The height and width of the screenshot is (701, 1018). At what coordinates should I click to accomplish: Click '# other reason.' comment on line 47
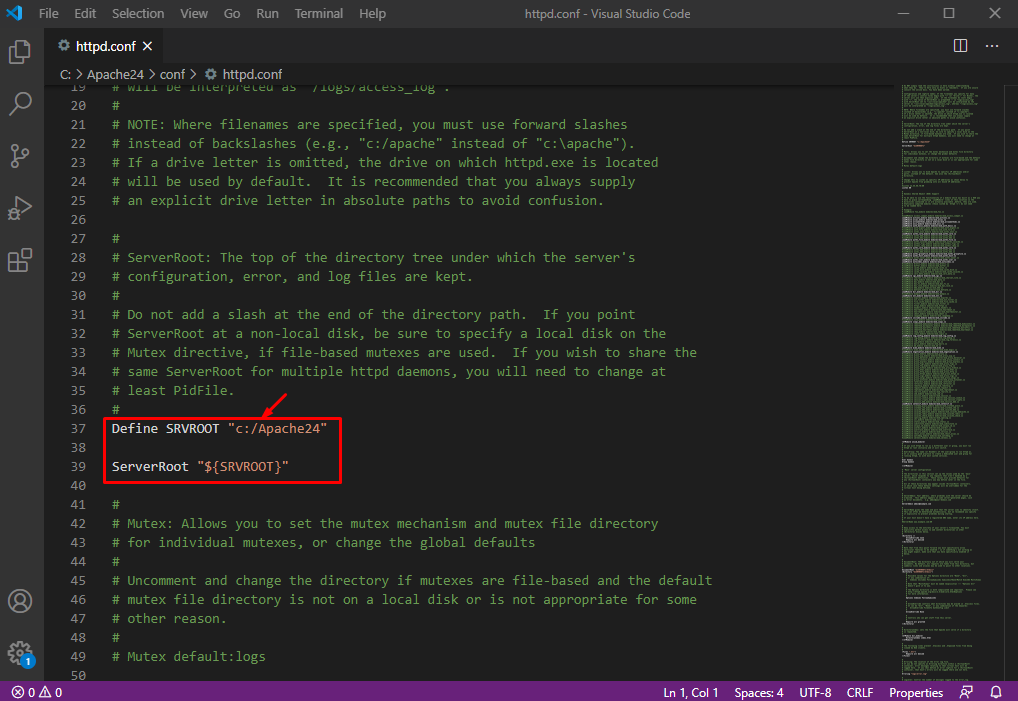point(169,619)
